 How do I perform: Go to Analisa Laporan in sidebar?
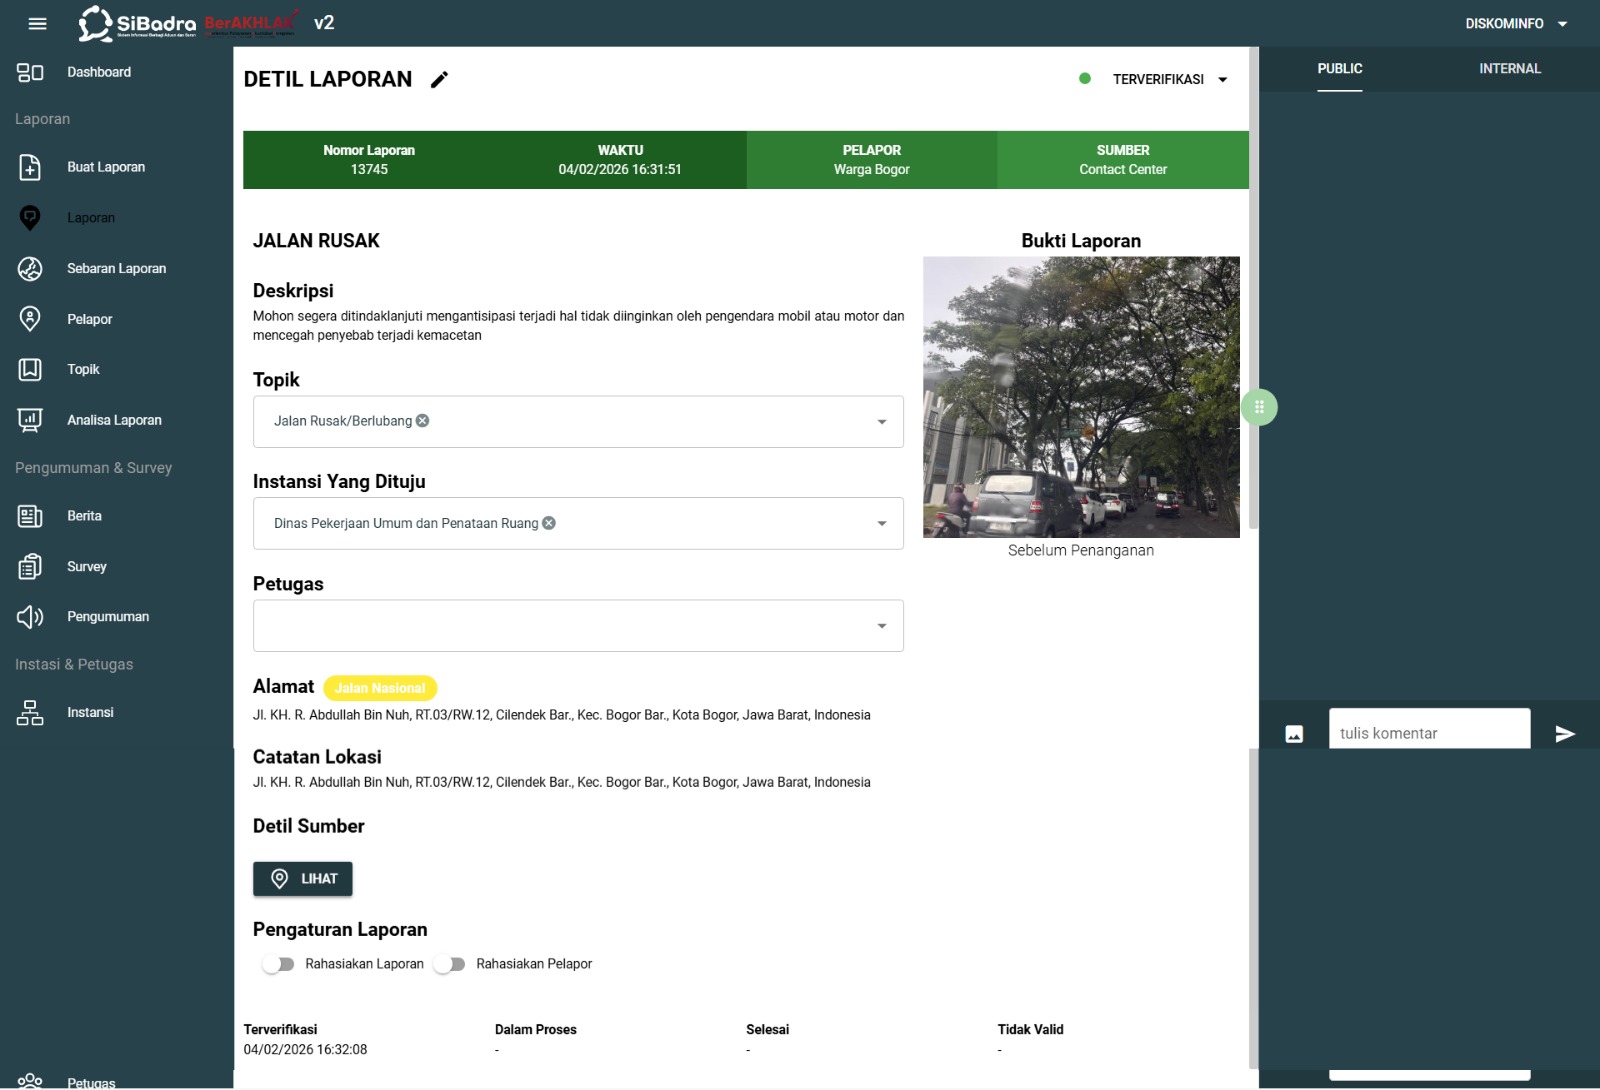[x=114, y=420]
